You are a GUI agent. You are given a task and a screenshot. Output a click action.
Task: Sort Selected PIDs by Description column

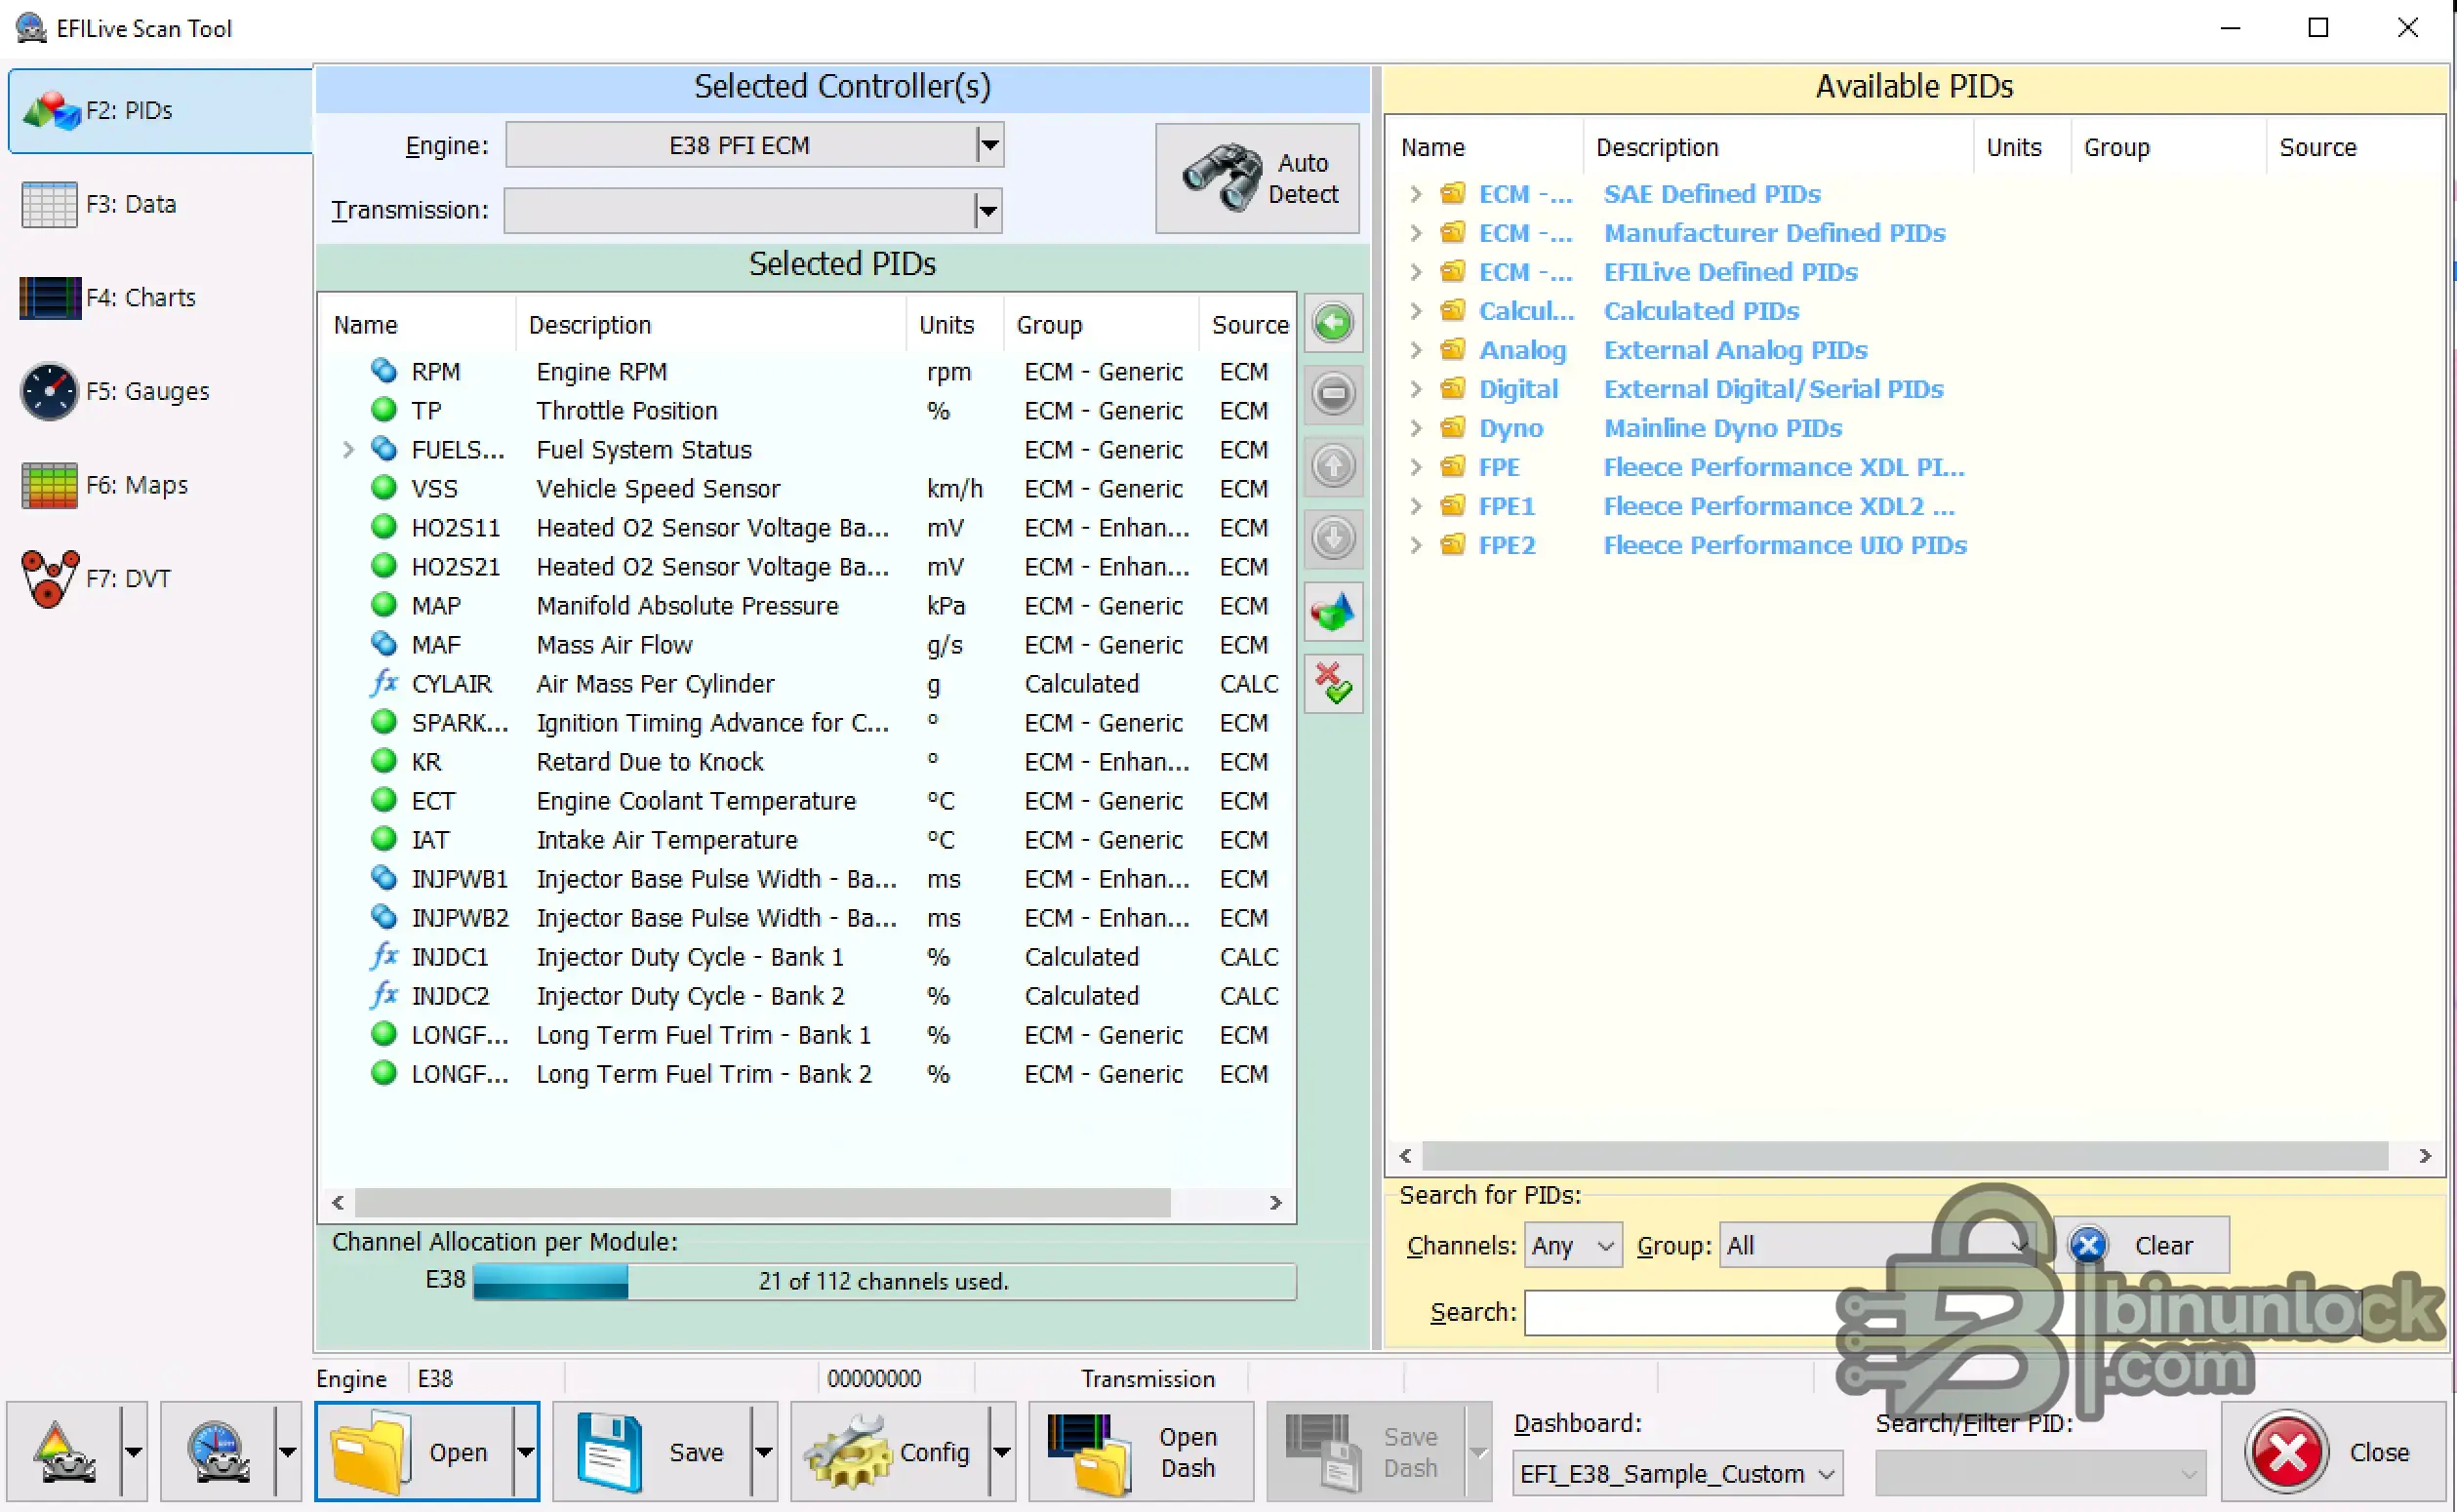[710, 325]
